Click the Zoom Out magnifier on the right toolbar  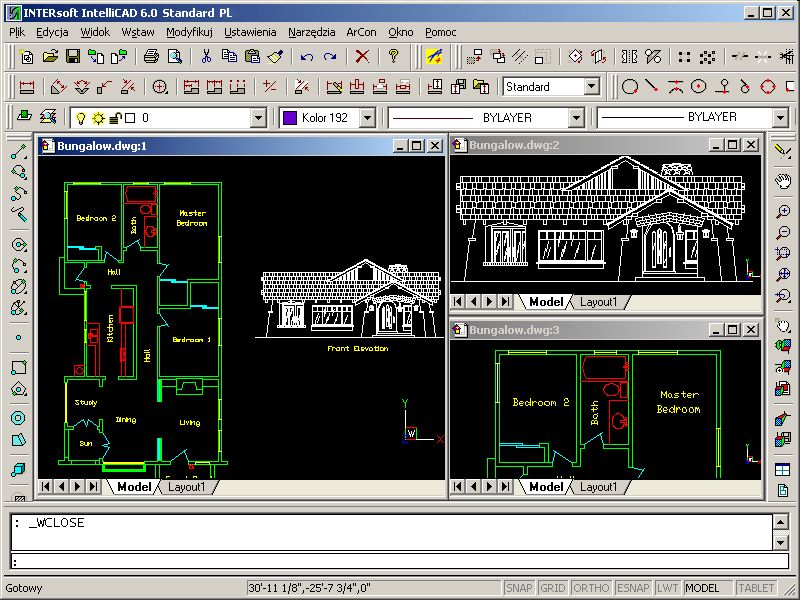(x=782, y=233)
